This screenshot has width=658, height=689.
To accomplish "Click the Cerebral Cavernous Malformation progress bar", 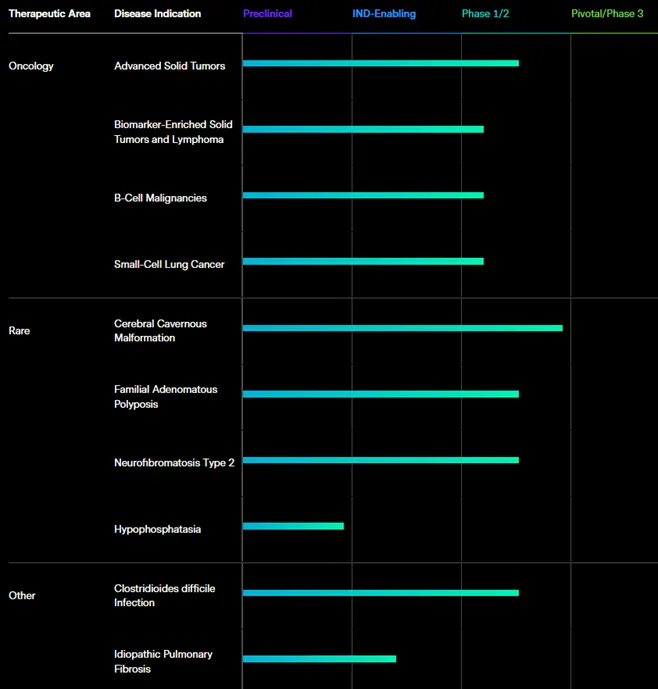I will coord(402,328).
